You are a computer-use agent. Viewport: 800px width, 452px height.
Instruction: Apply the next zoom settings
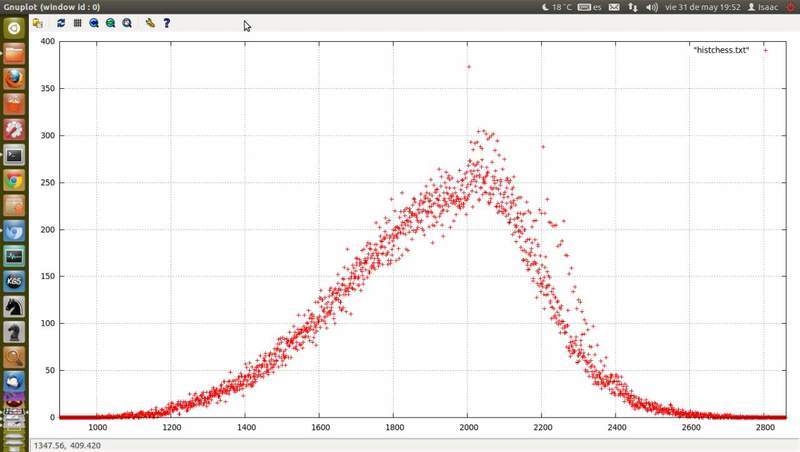click(x=110, y=22)
